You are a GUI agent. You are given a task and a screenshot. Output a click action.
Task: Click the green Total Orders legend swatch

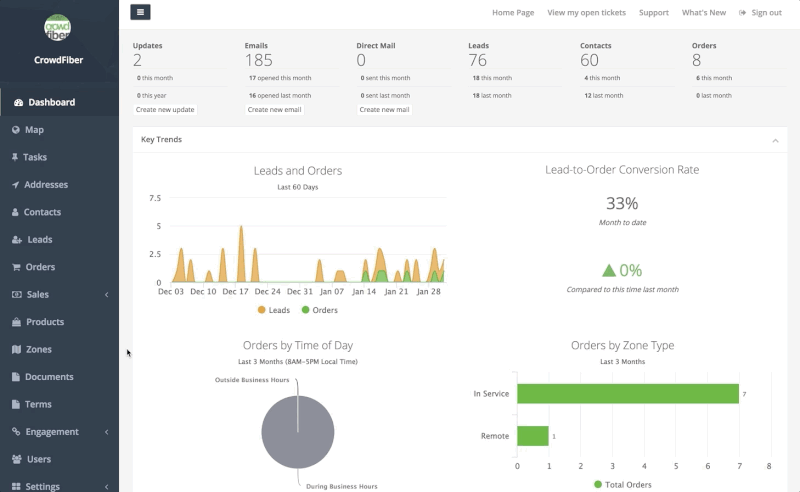tap(598, 484)
